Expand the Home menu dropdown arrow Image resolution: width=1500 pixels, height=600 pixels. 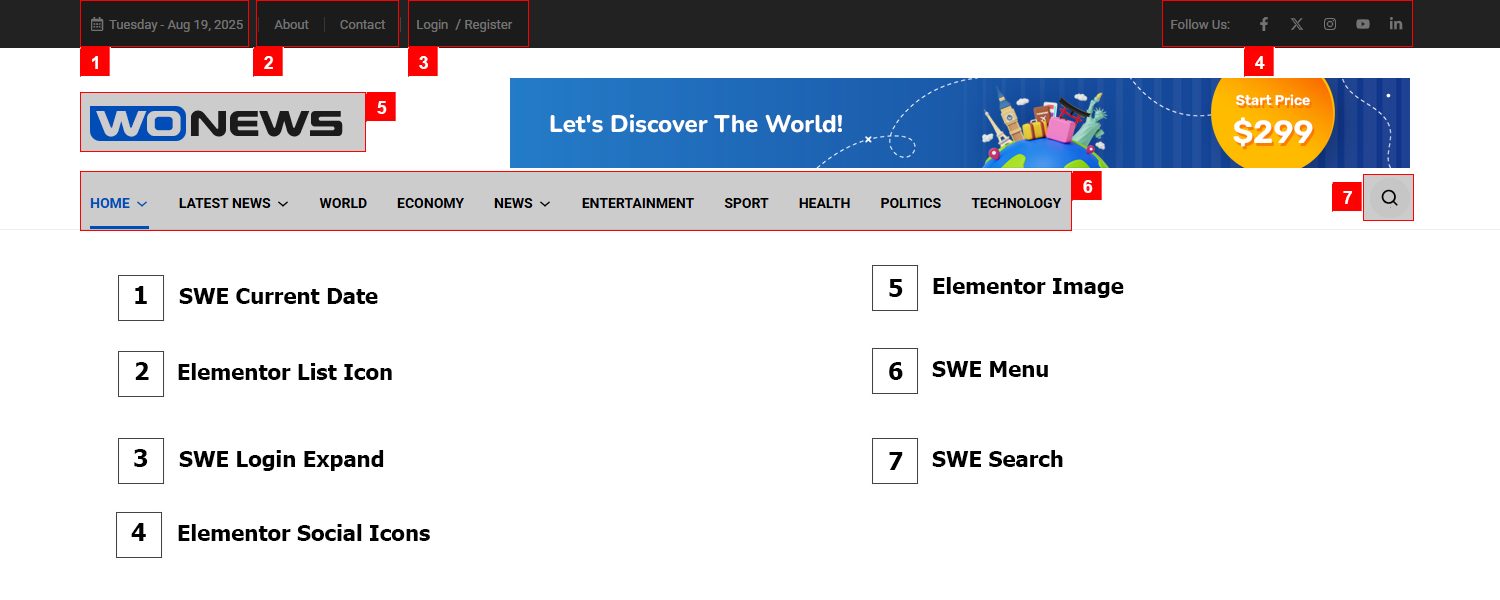[142, 204]
